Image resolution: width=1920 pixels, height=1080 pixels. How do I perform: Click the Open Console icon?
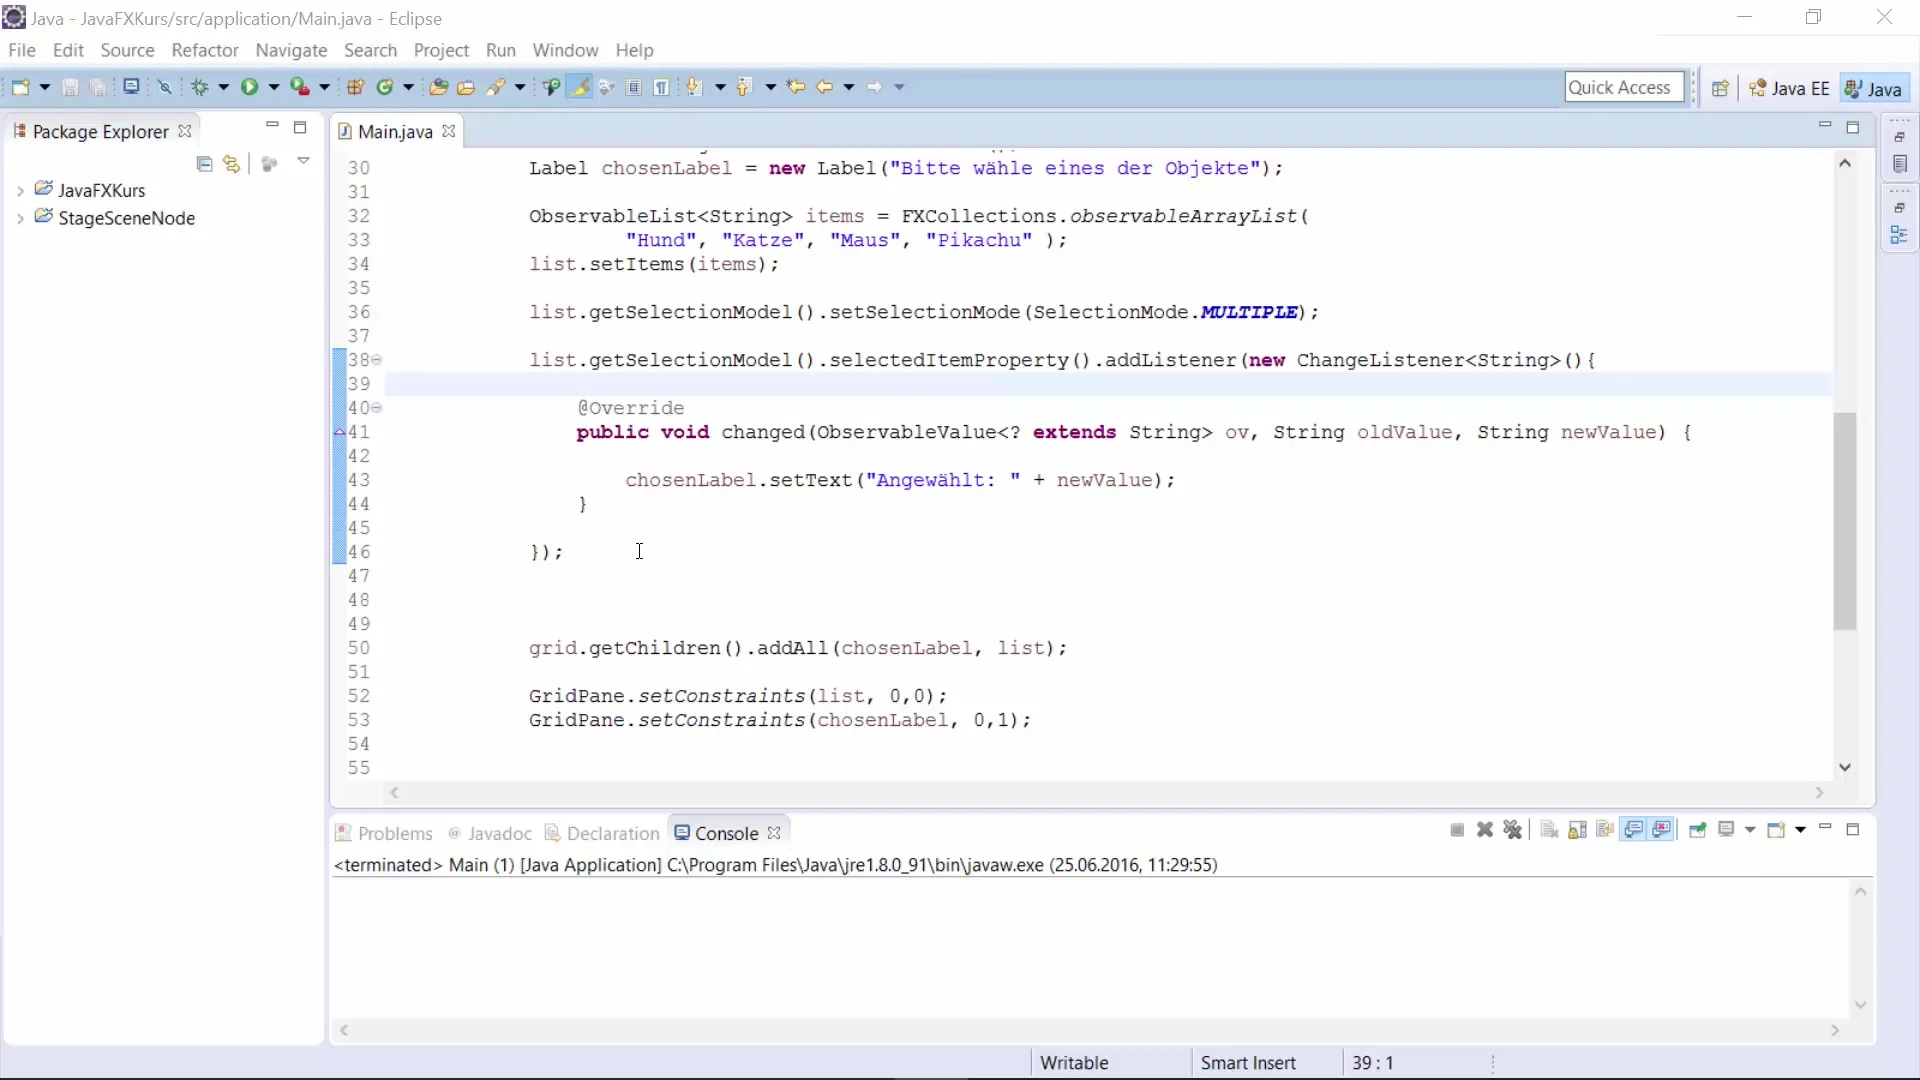pyautogui.click(x=1776, y=830)
